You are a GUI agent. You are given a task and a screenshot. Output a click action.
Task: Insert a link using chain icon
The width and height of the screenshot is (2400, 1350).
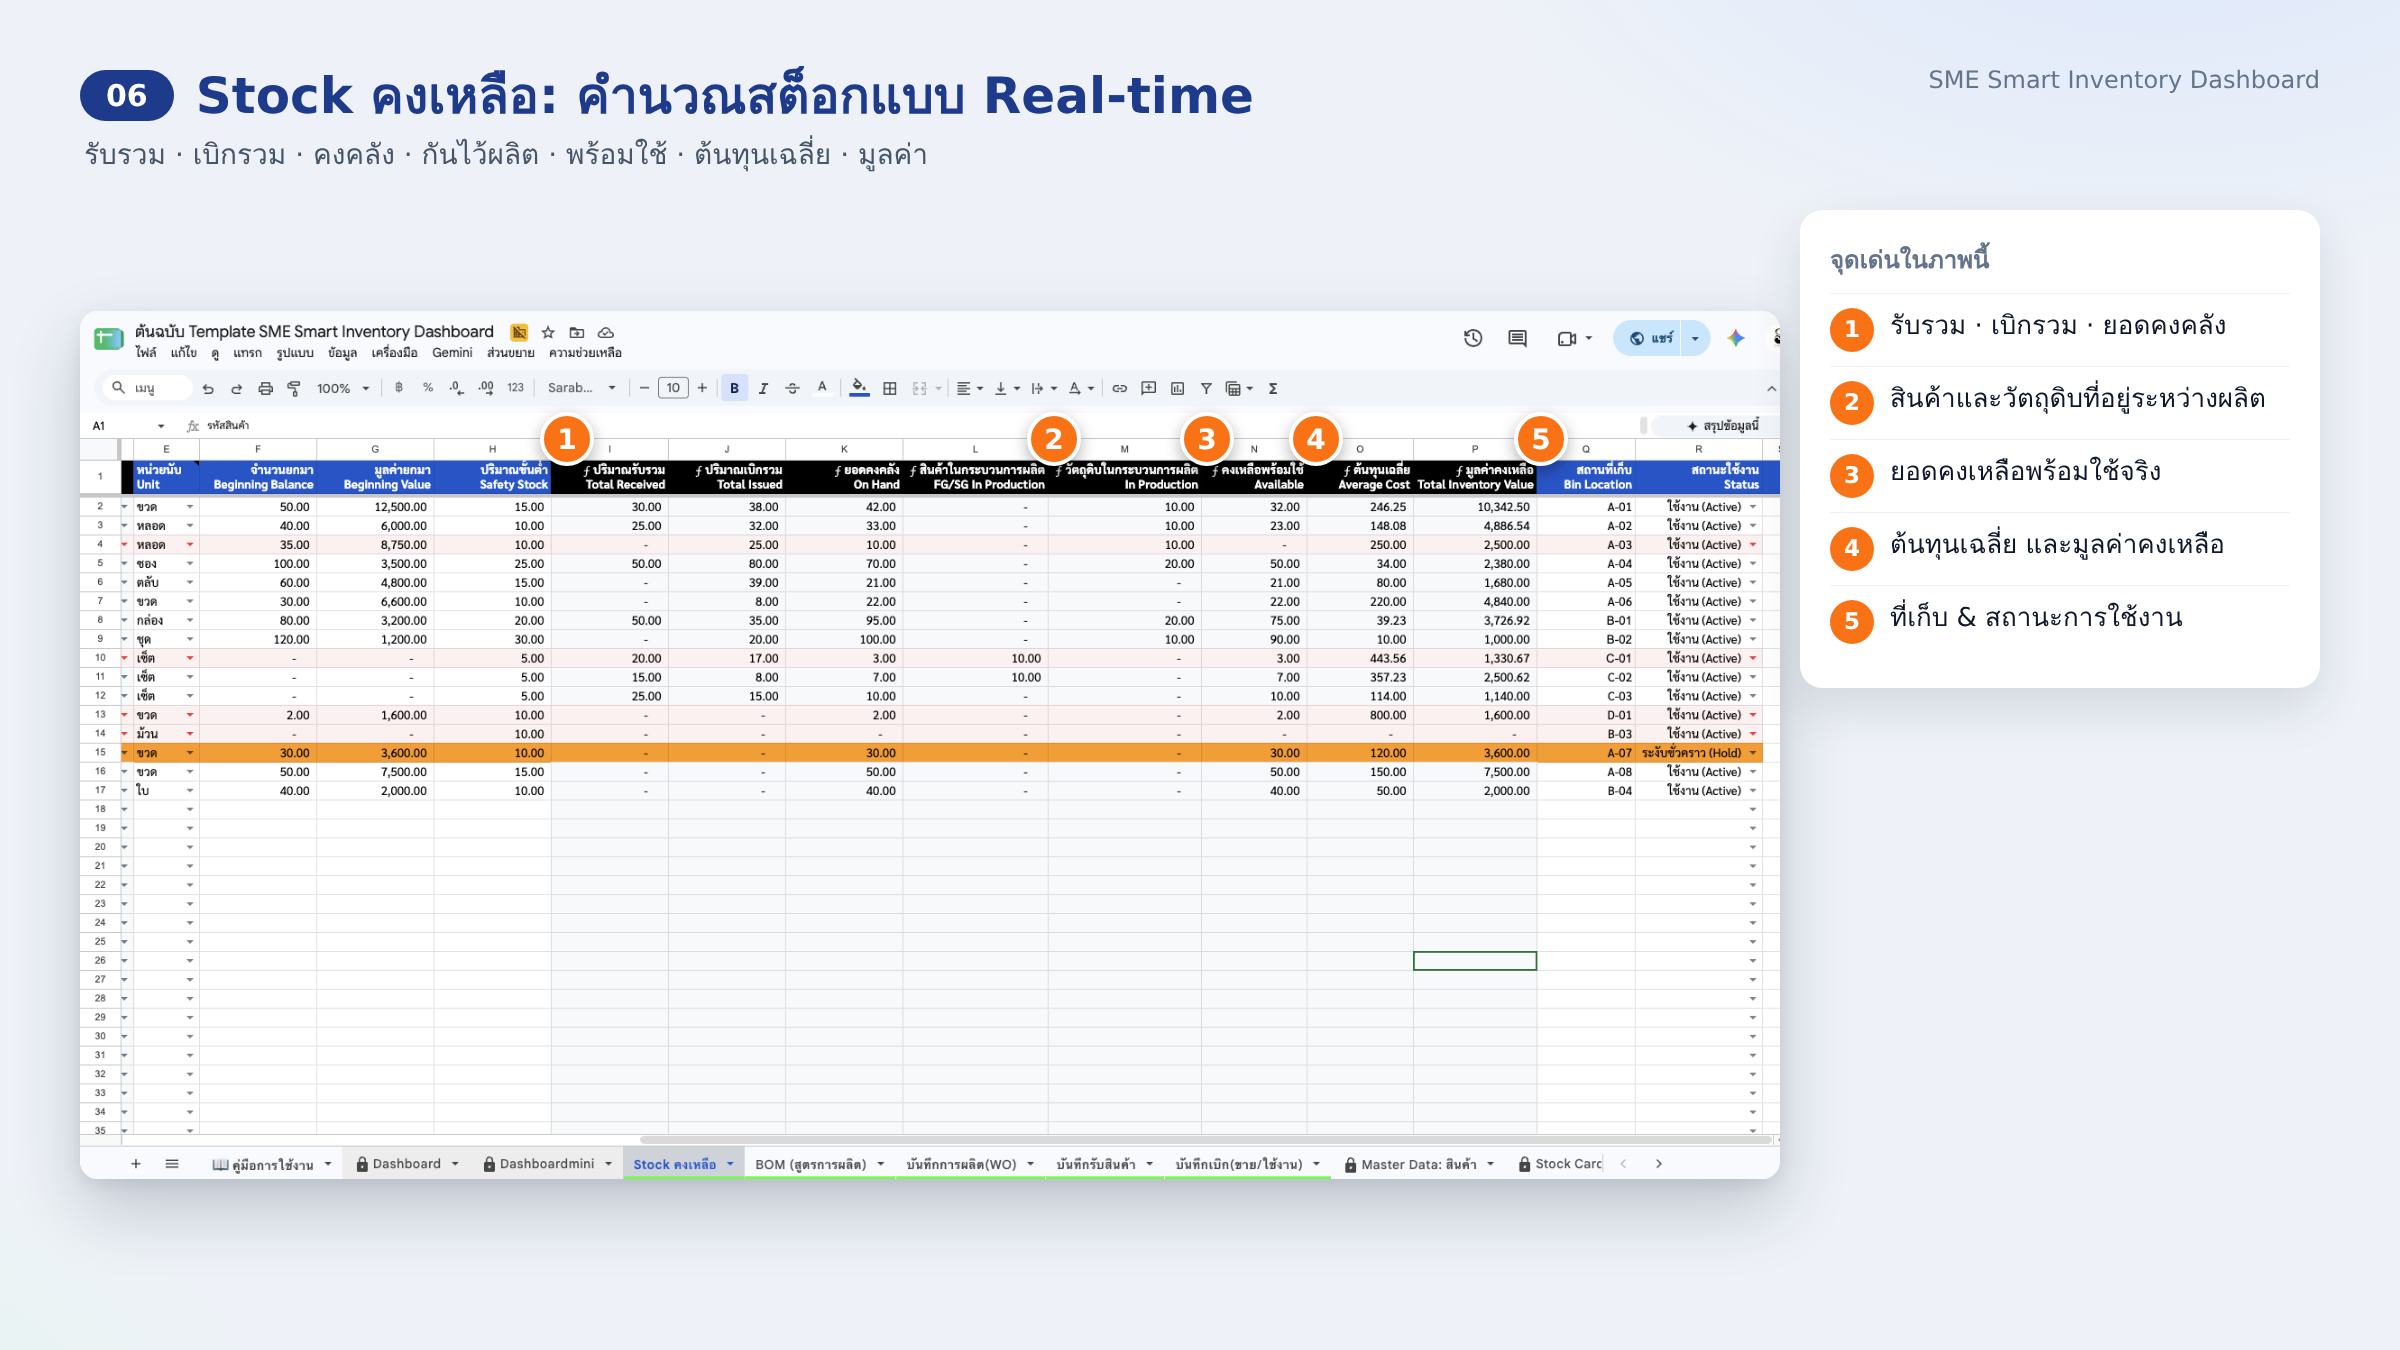(x=1120, y=388)
